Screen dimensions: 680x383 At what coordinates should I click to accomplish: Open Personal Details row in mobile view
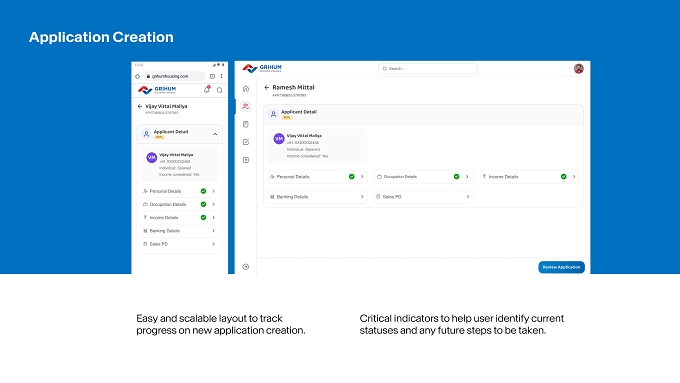point(179,191)
